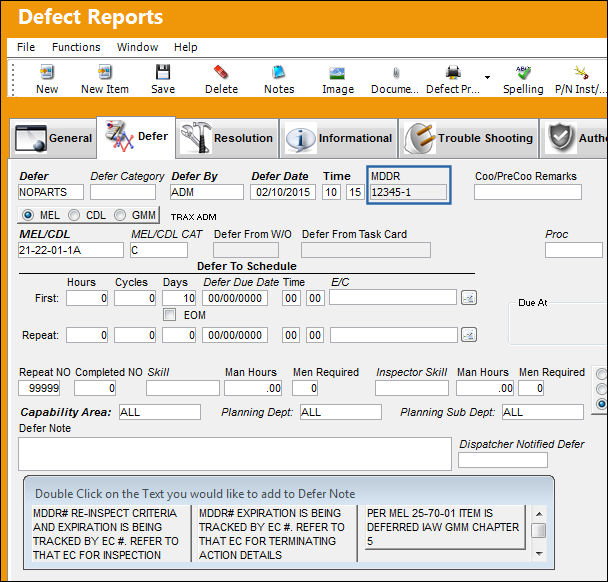The height and width of the screenshot is (582, 608).
Task: Click the P/N Inst toolbar icon
Action: point(581,73)
